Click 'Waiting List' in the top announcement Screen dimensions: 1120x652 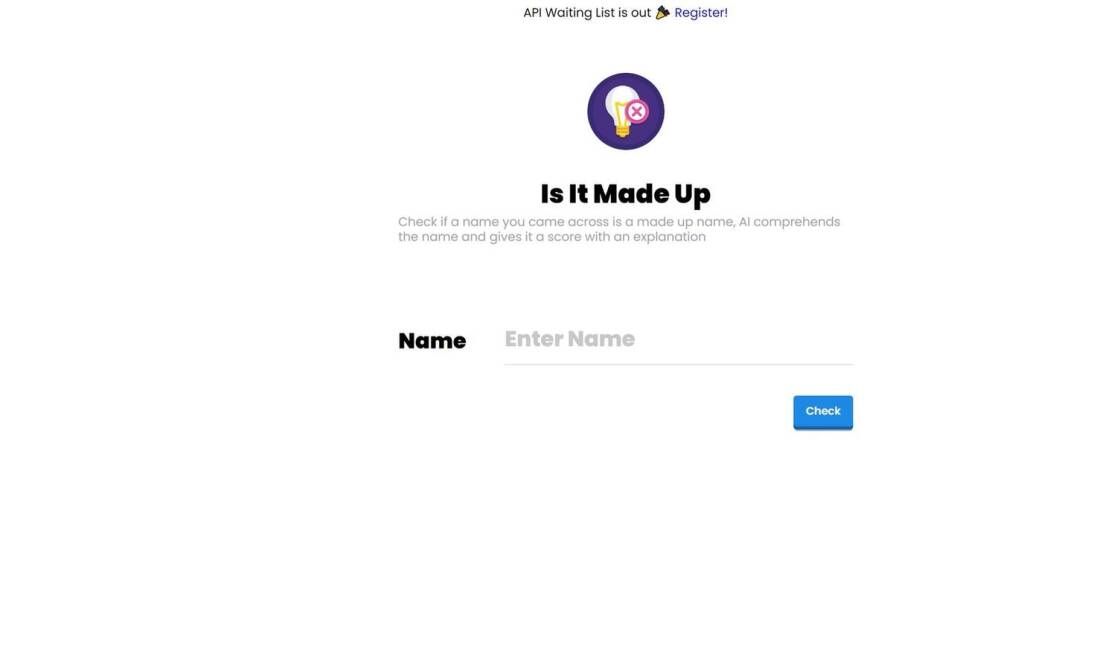(579, 13)
